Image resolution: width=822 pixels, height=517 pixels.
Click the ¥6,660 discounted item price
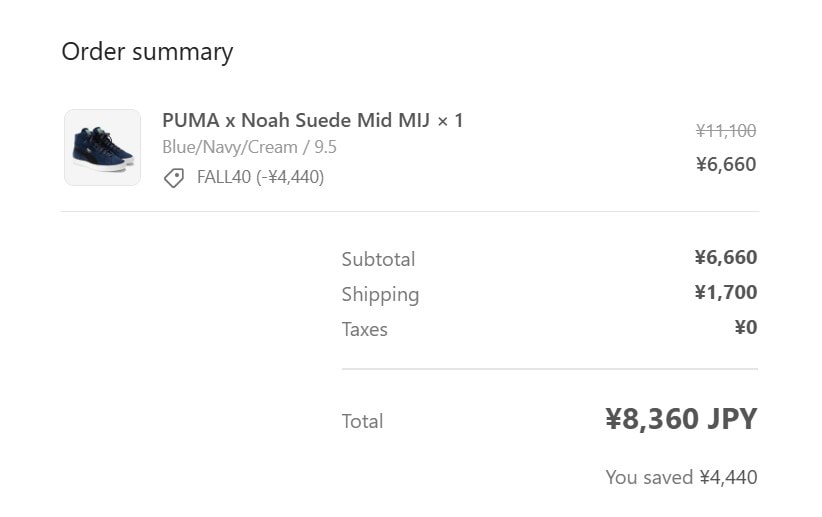tap(726, 164)
